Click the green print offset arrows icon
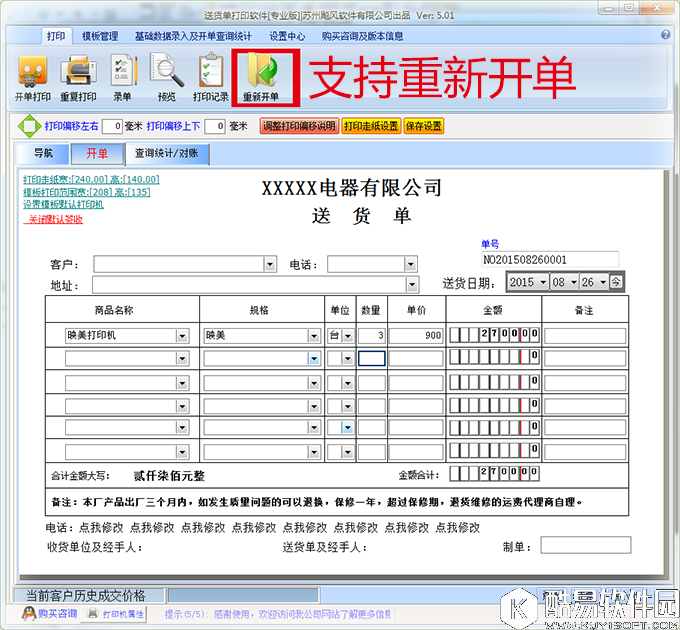680x630 pixels. (29, 126)
